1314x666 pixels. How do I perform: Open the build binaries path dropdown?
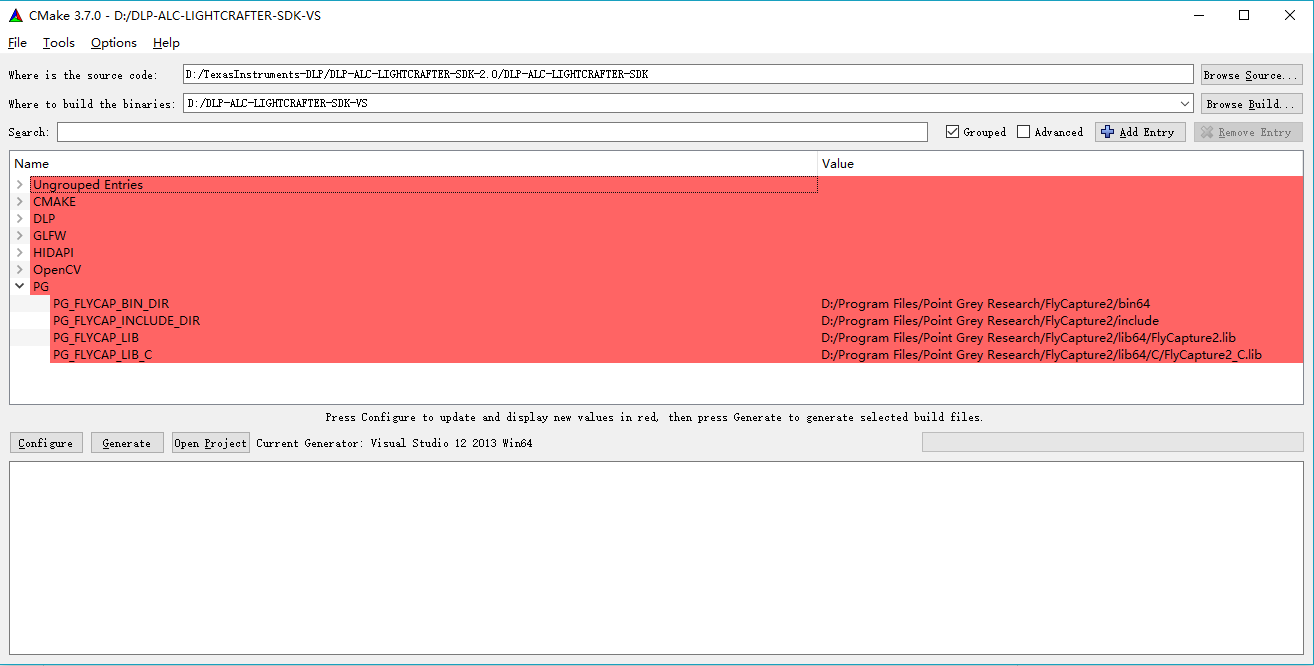[x=1185, y=103]
